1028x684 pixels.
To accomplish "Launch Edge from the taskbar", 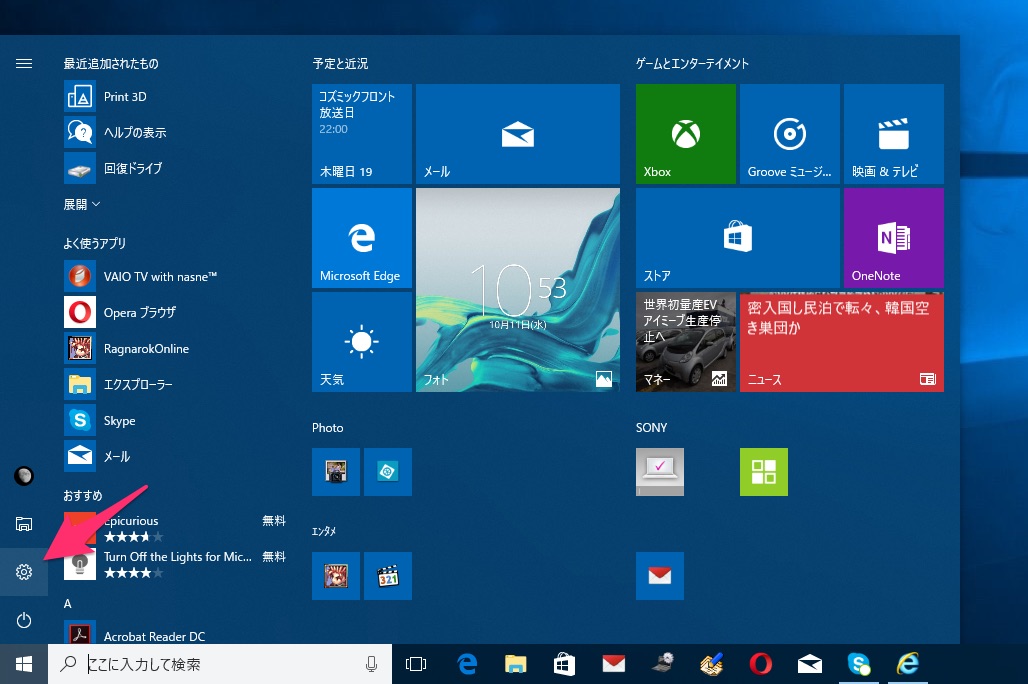I will 467,664.
